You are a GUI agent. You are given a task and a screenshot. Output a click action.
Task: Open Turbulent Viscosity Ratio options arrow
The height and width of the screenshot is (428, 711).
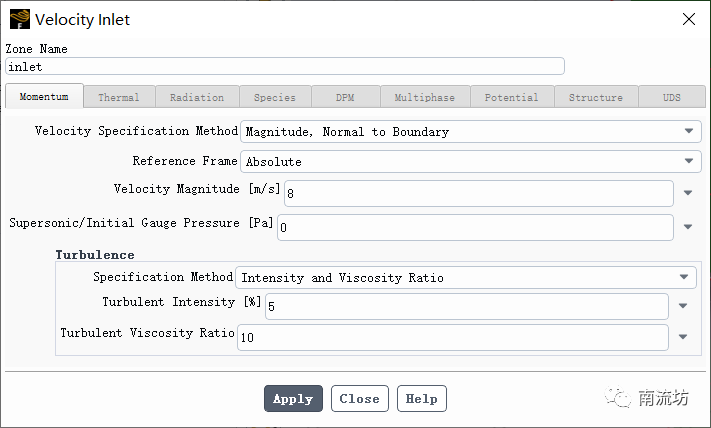(x=683, y=337)
